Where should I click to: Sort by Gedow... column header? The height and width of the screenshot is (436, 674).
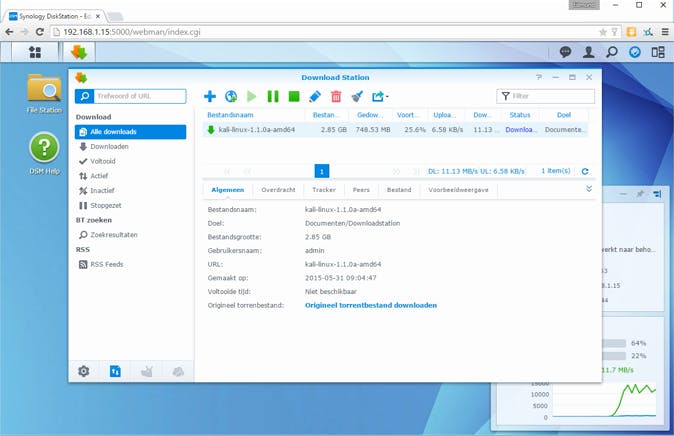point(369,115)
